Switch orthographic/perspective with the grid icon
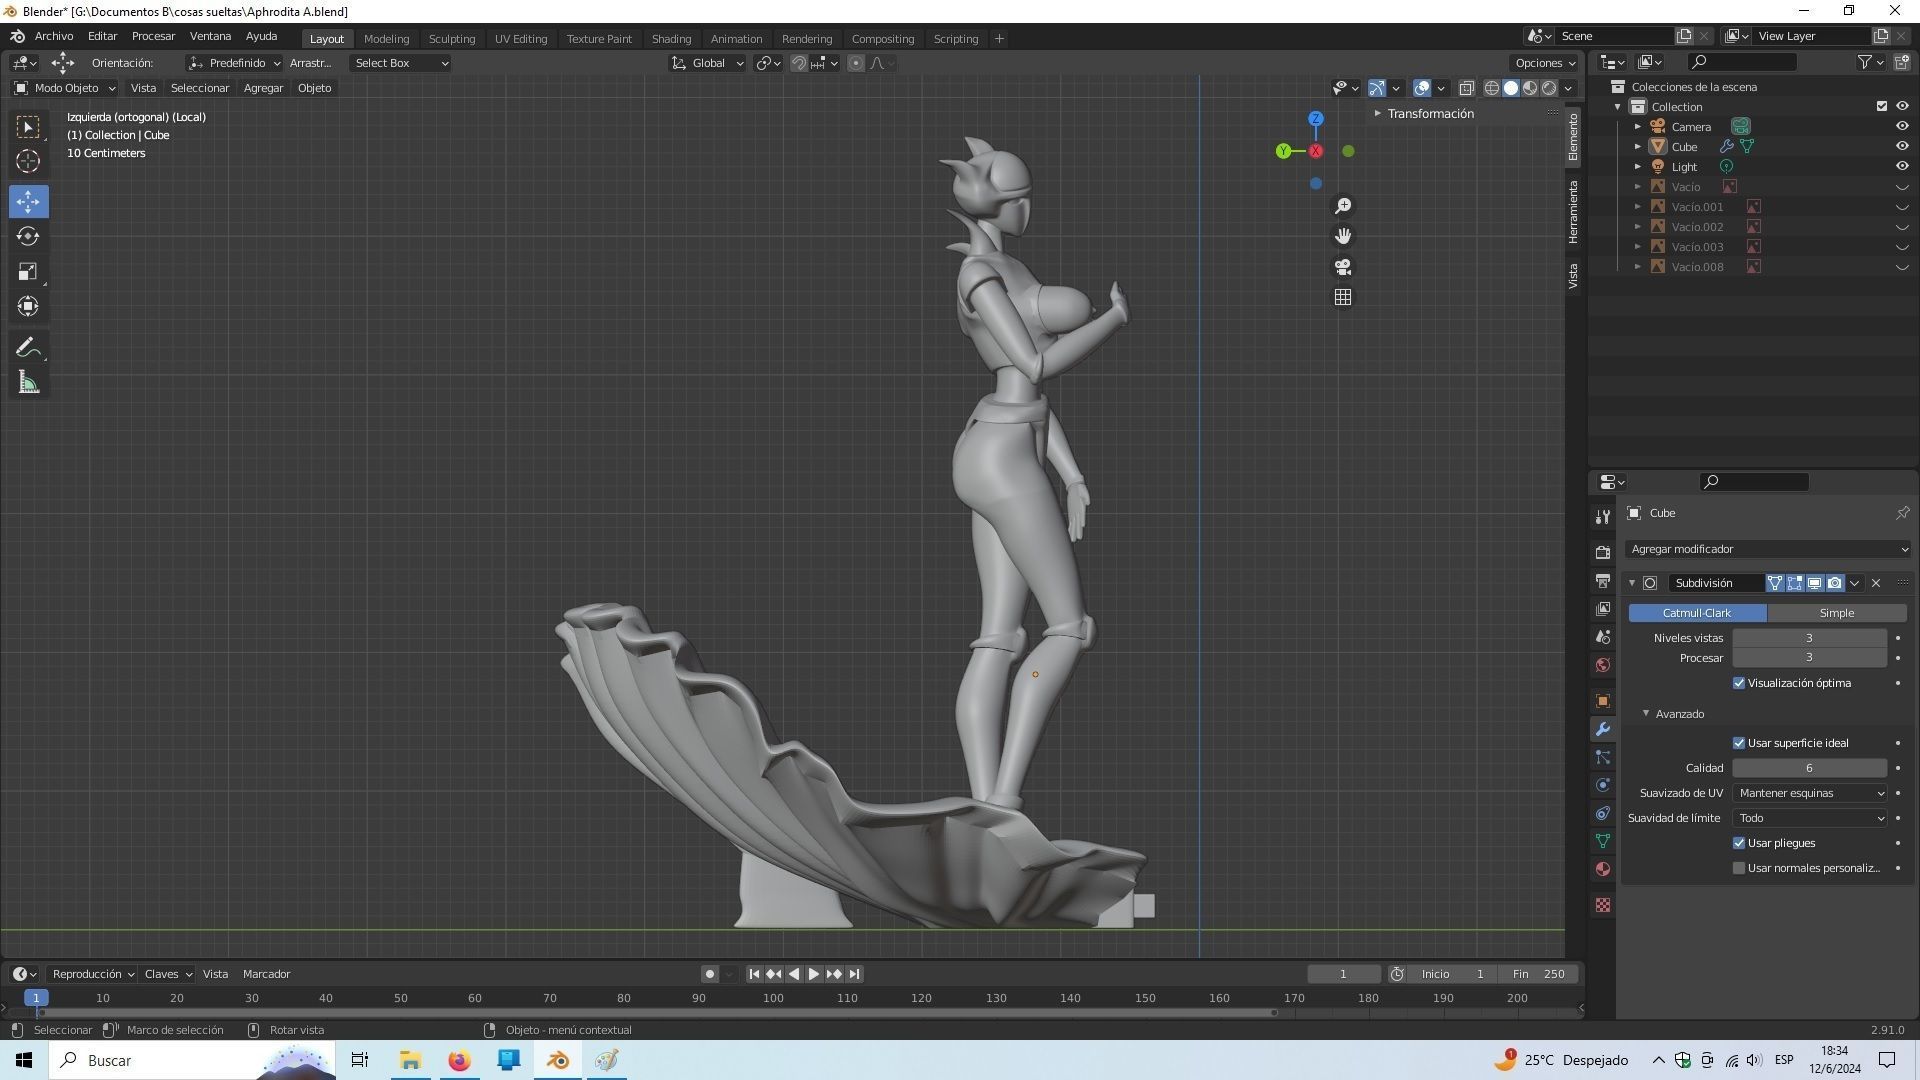Viewport: 1920px width, 1080px height. click(1343, 298)
